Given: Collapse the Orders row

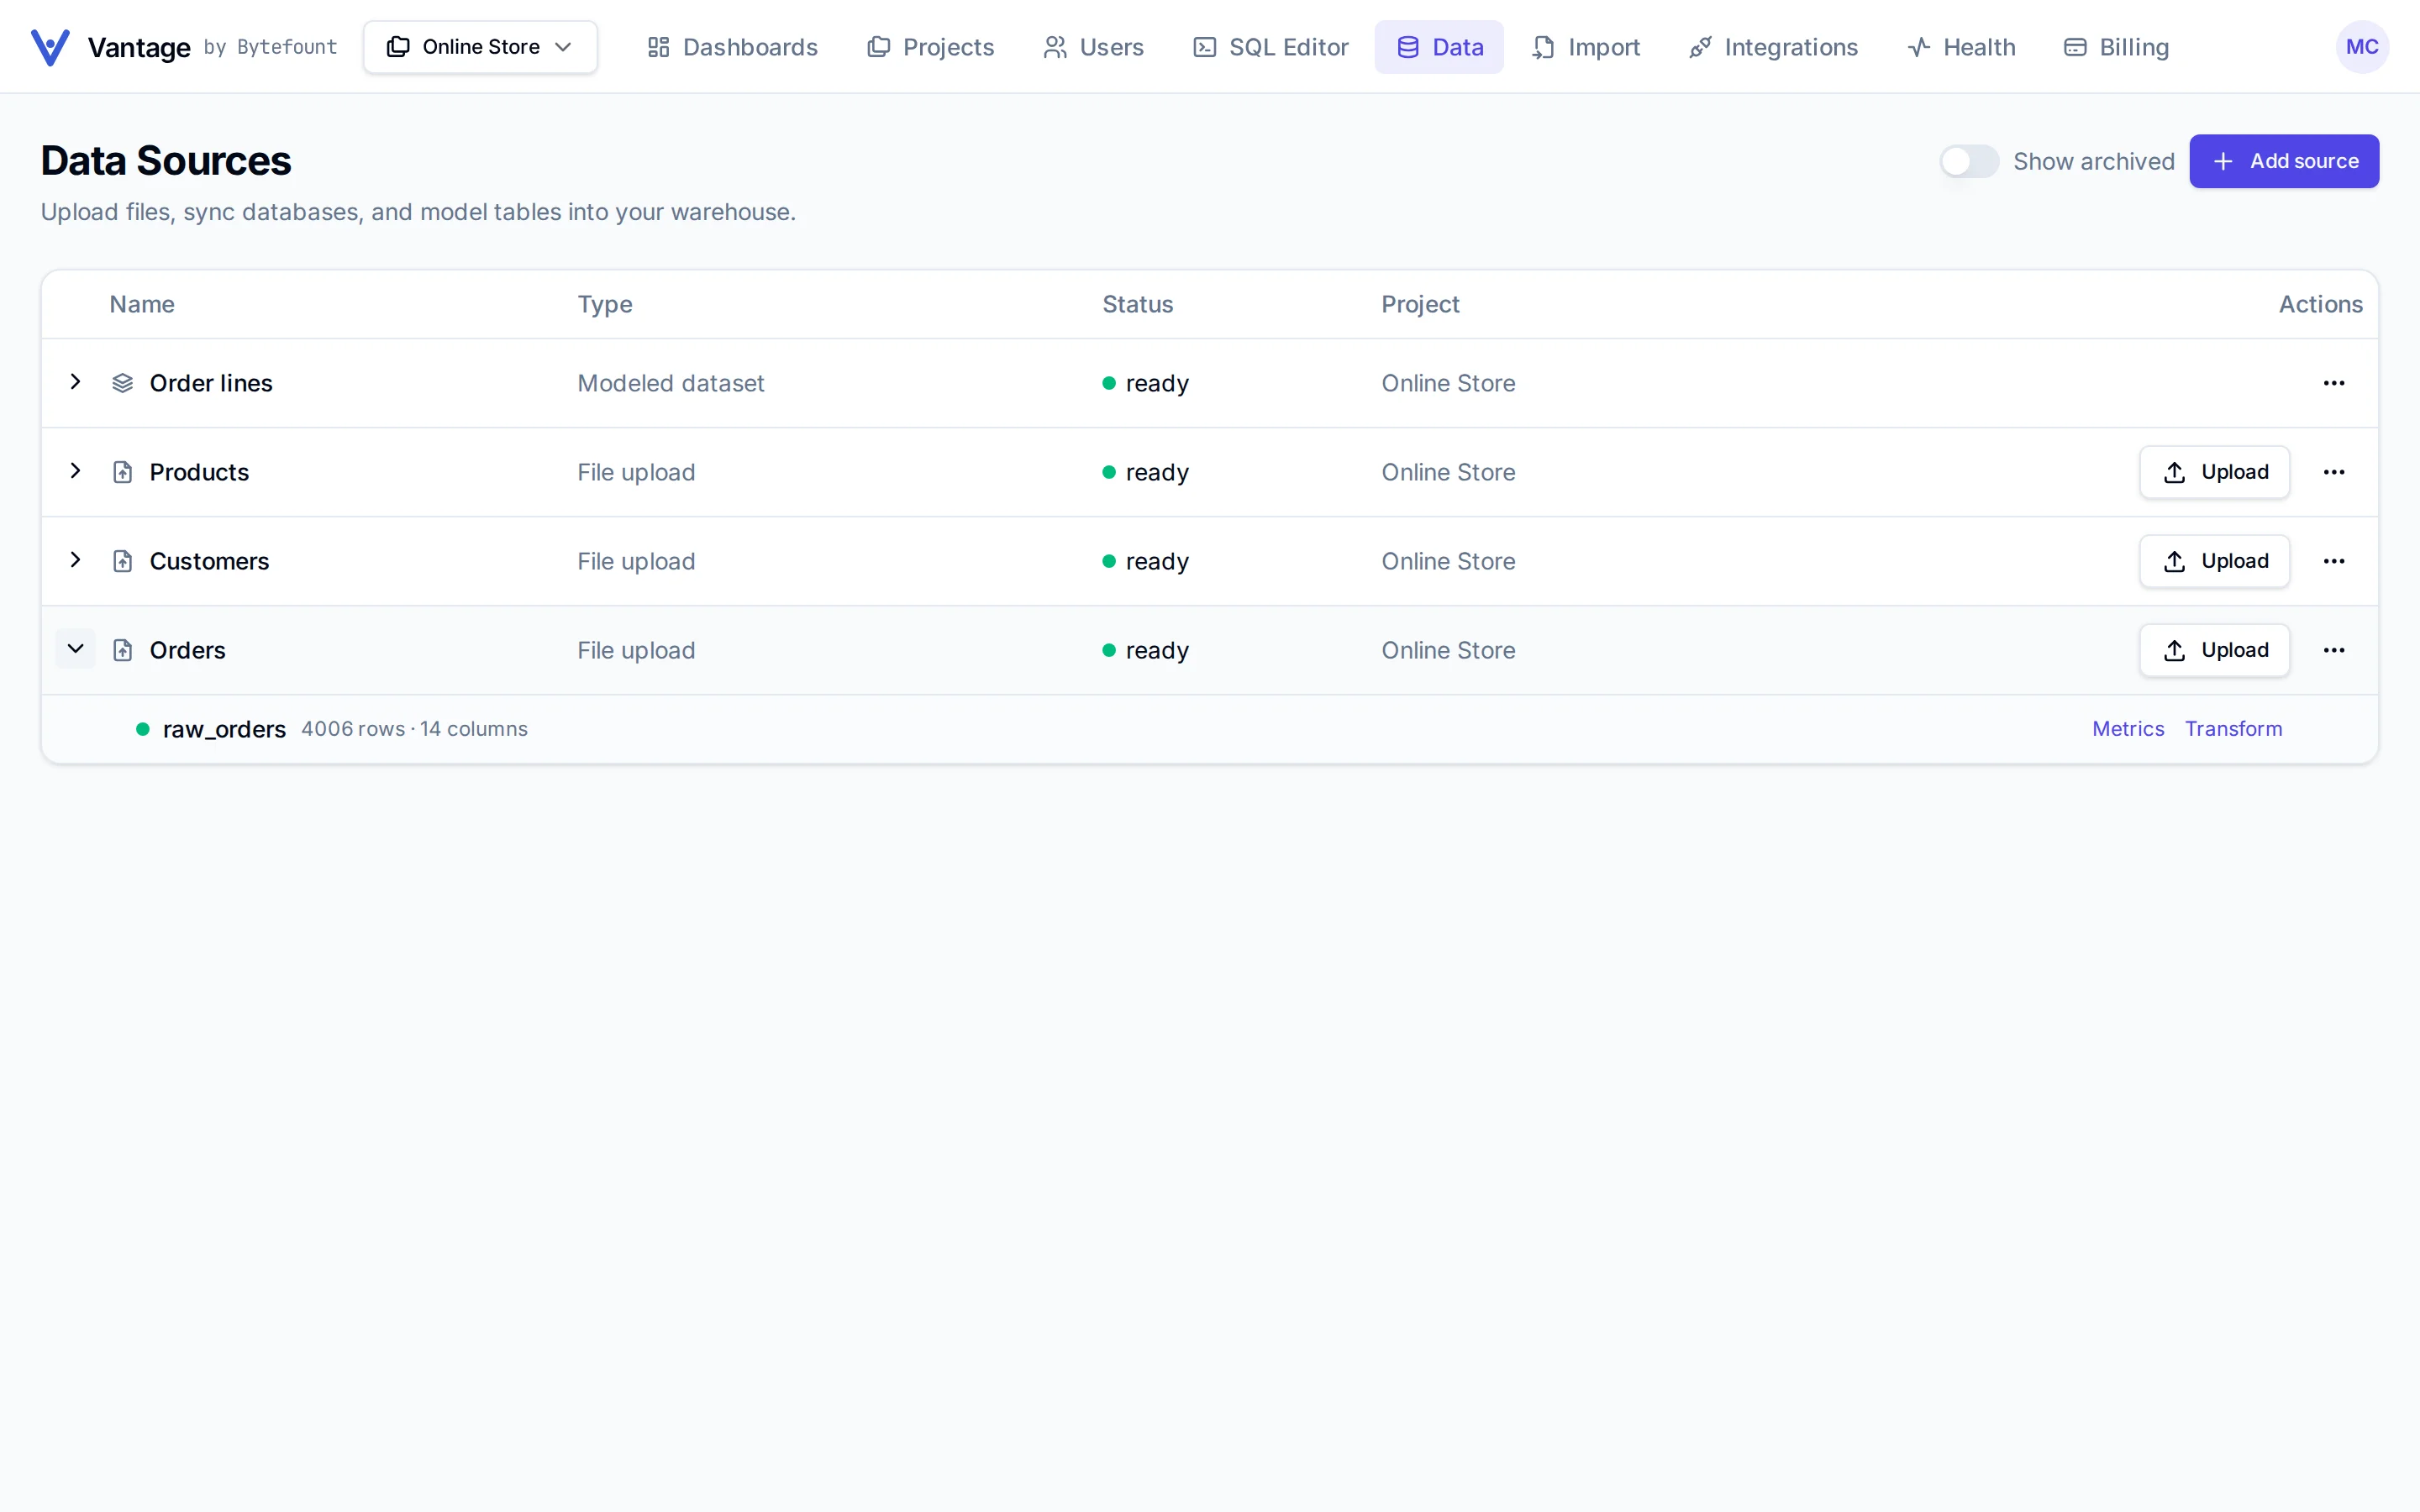Looking at the screenshot, I should tap(75, 649).
